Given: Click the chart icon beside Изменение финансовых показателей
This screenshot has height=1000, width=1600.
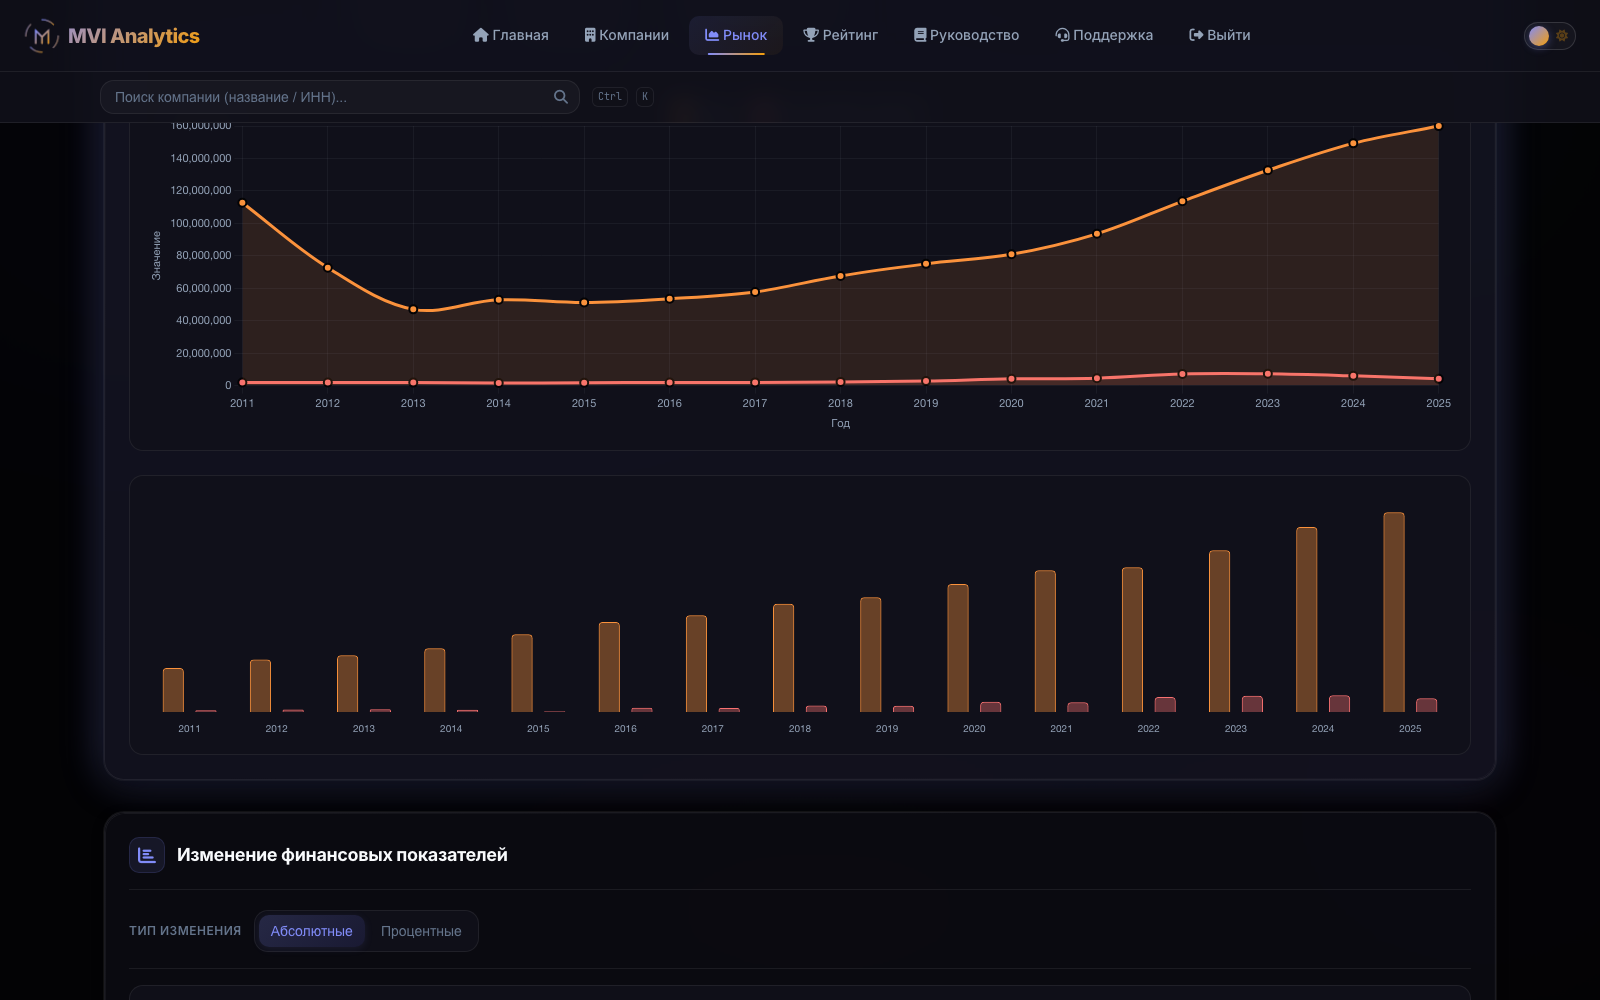Looking at the screenshot, I should coord(147,855).
